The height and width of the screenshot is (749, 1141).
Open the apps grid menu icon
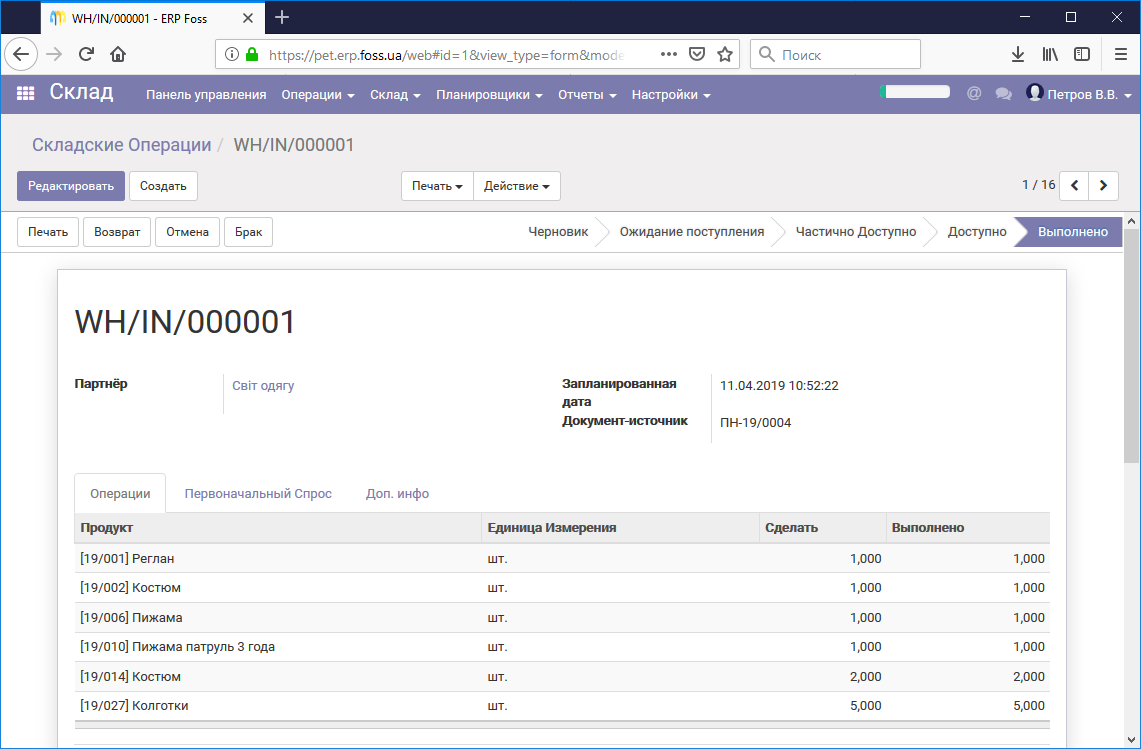25,94
